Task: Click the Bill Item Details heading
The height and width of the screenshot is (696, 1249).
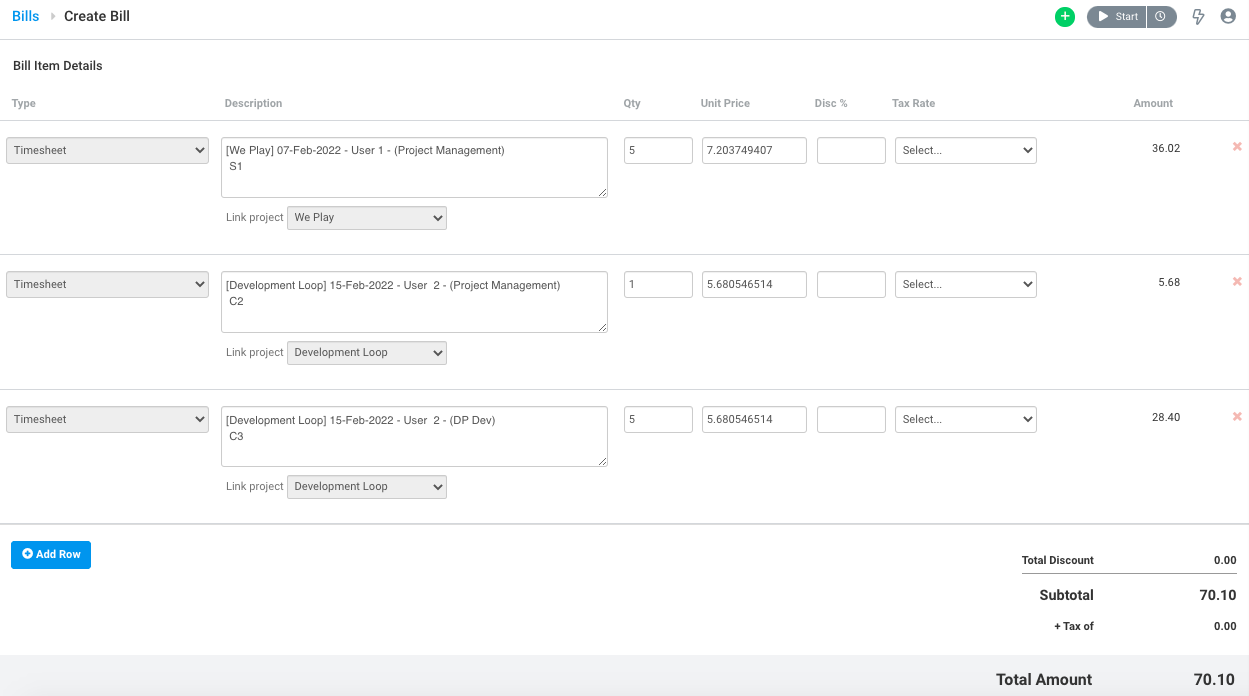Action: [x=58, y=66]
